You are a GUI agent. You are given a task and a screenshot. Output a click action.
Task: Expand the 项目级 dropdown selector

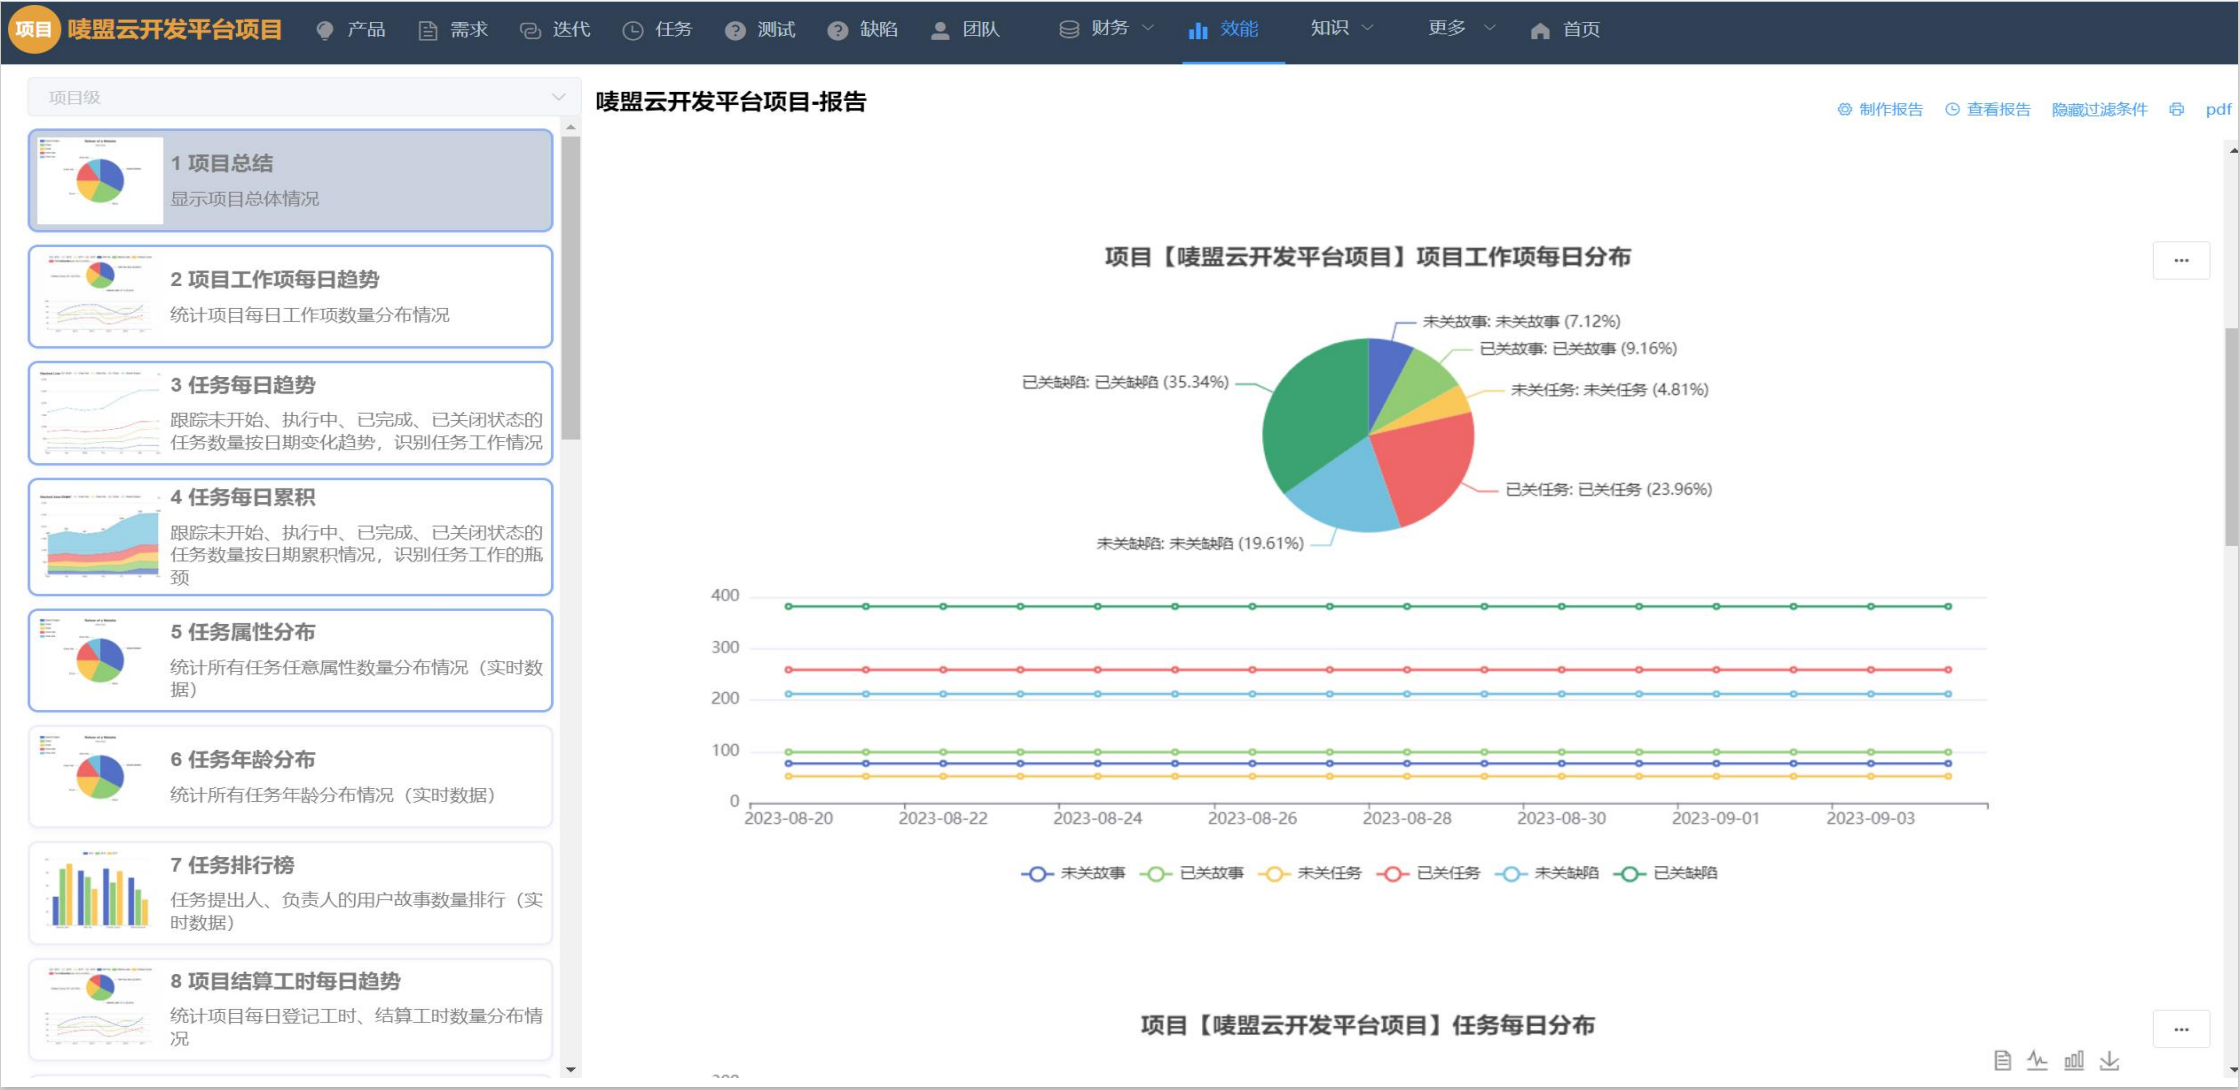(300, 97)
